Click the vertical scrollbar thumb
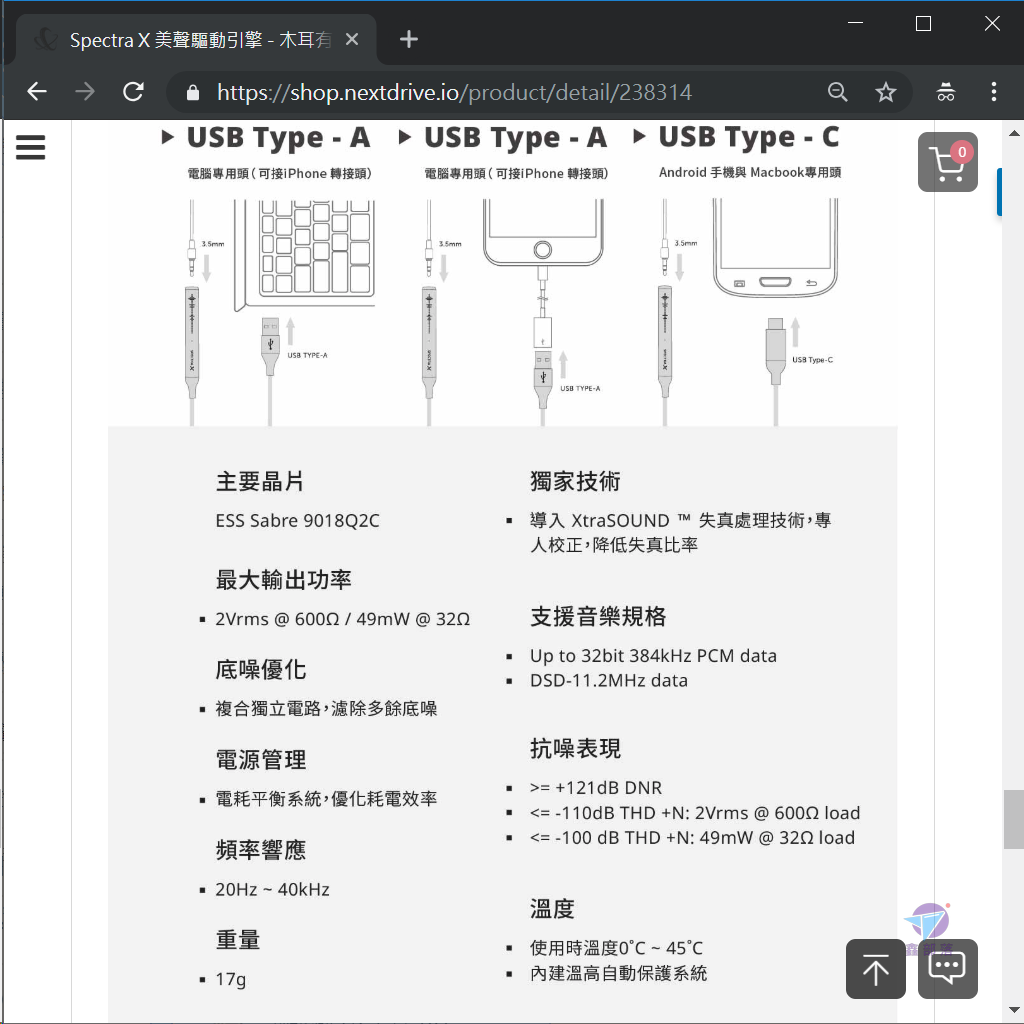This screenshot has height=1024, width=1024. pos(1014,819)
